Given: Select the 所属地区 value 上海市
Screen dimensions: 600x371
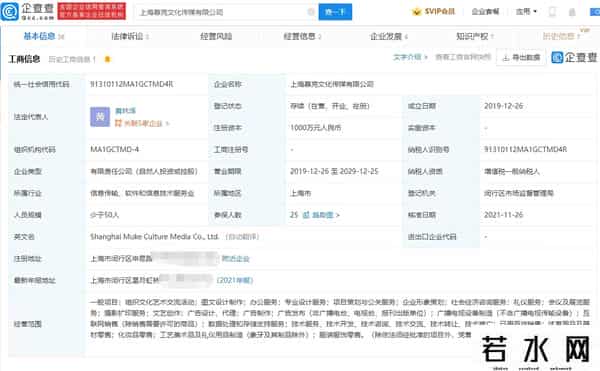Looking at the screenshot, I should click(300, 193).
